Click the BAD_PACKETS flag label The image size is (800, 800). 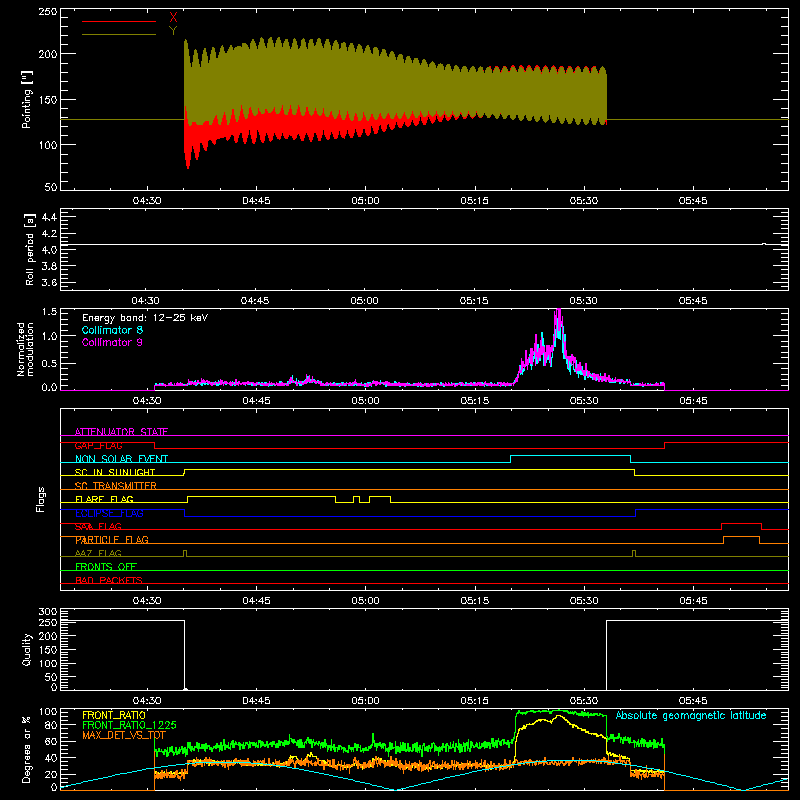coord(109,580)
